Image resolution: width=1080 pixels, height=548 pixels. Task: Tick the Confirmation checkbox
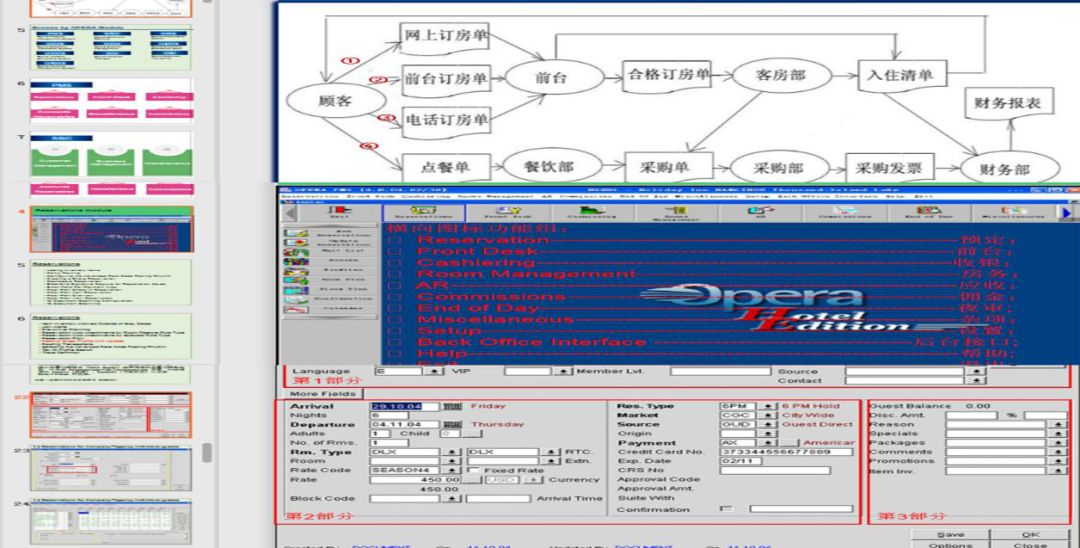[725, 509]
